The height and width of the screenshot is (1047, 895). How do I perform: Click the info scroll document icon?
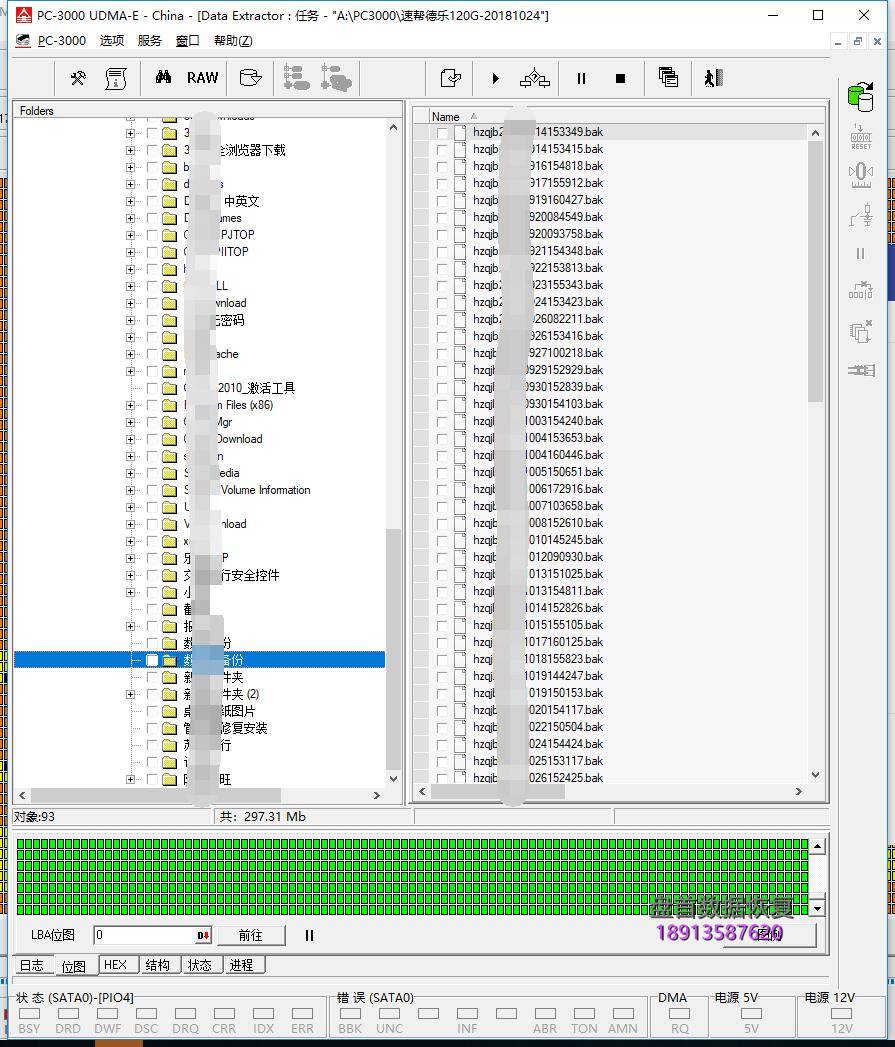116,78
